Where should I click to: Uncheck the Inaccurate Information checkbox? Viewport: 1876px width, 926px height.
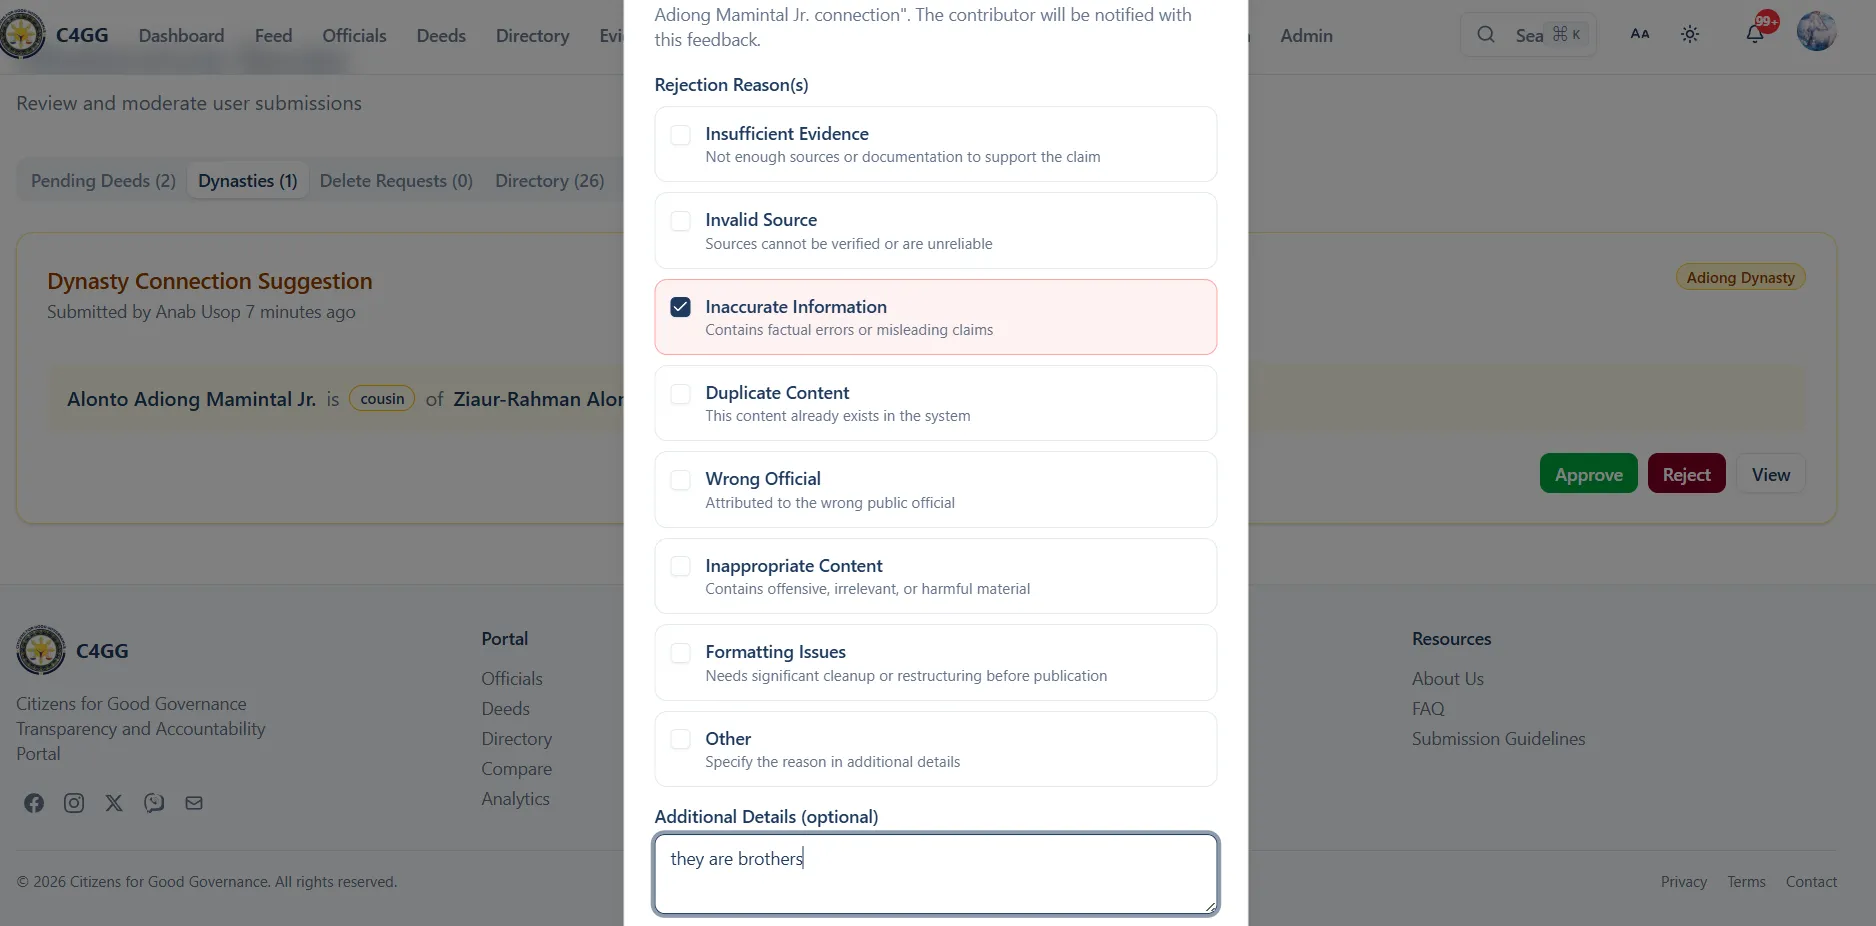[x=681, y=307]
